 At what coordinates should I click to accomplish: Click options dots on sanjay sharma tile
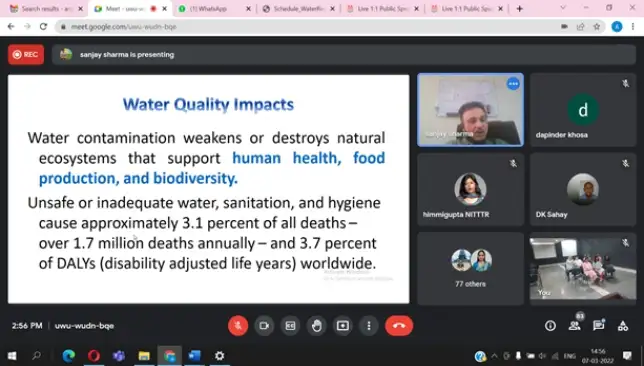point(513,84)
